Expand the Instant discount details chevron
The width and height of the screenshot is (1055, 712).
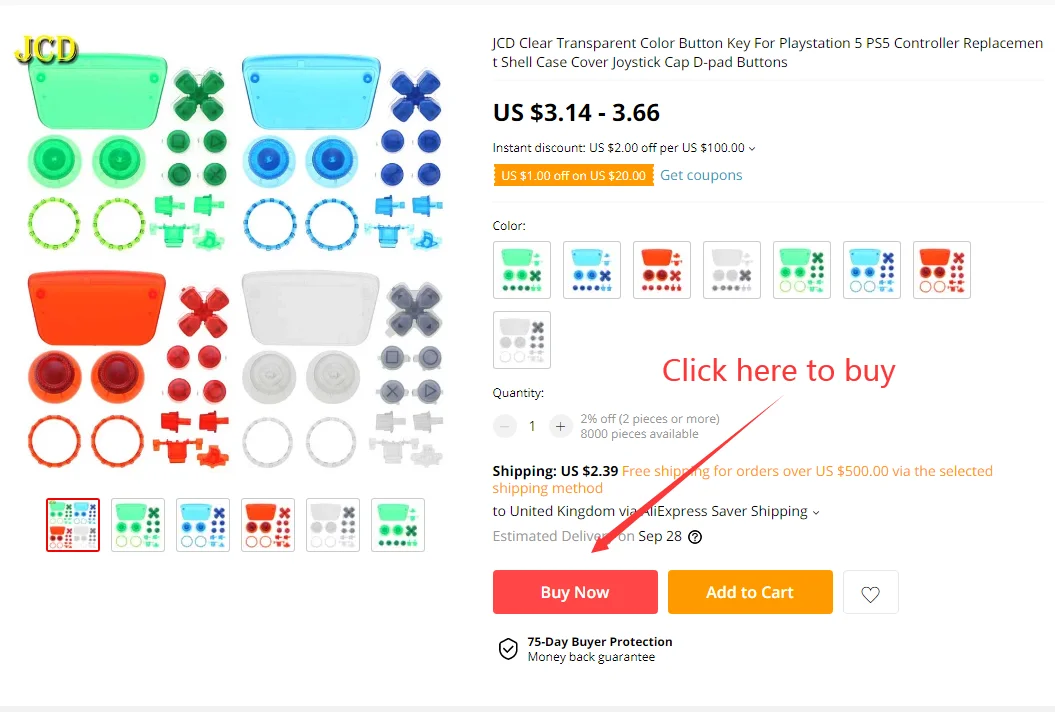752,149
